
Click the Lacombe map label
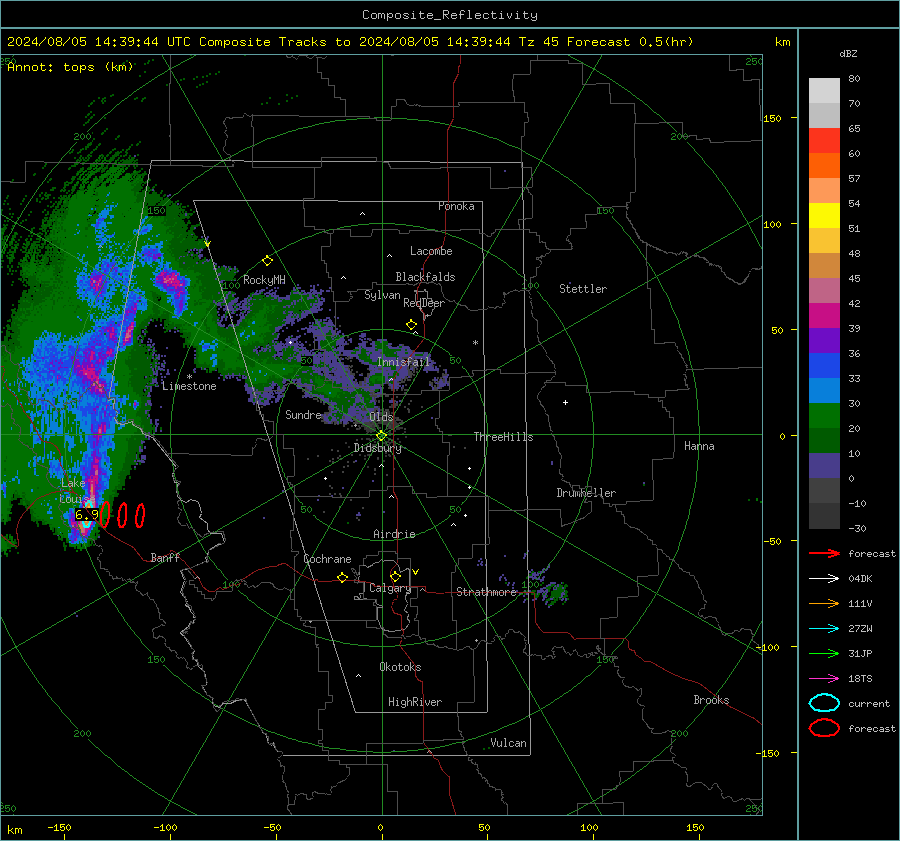click(431, 251)
